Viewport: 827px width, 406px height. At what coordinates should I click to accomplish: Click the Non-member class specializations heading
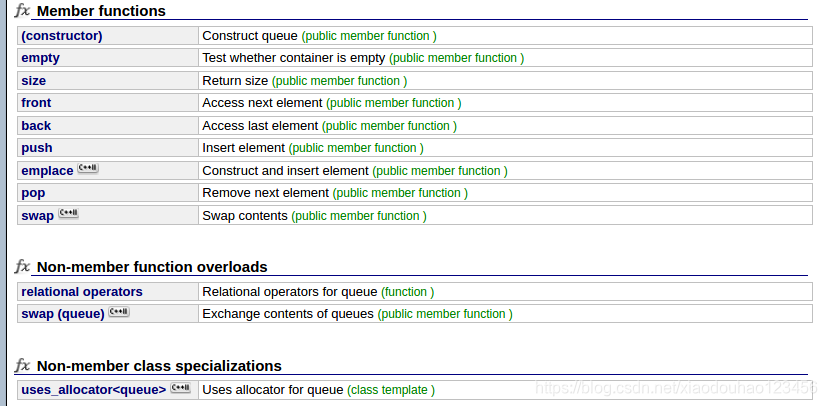pyautogui.click(x=159, y=366)
